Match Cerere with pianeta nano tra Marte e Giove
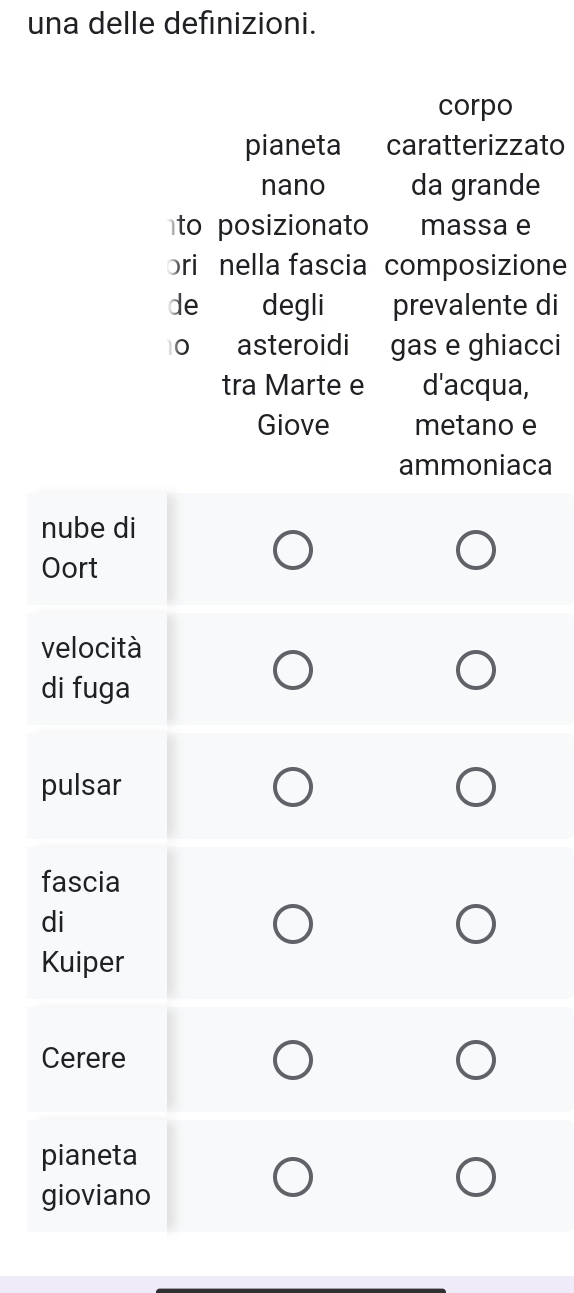 coord(293,1060)
